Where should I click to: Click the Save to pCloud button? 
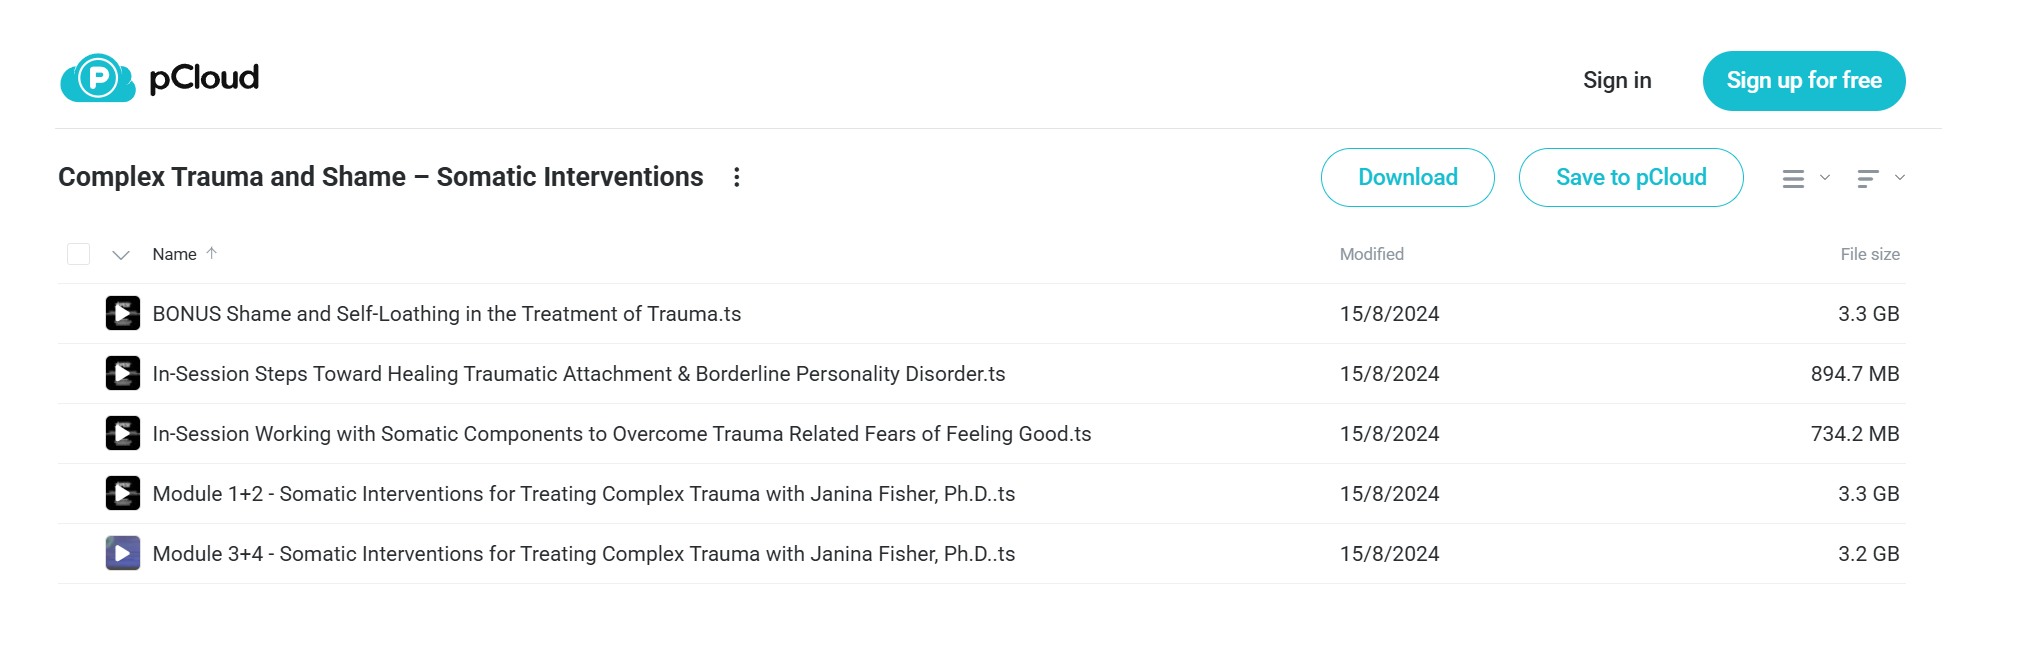[1631, 177]
